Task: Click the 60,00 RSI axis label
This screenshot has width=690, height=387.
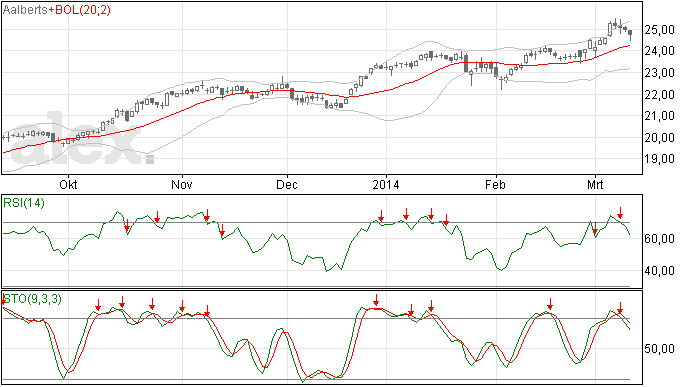Action: [659, 239]
